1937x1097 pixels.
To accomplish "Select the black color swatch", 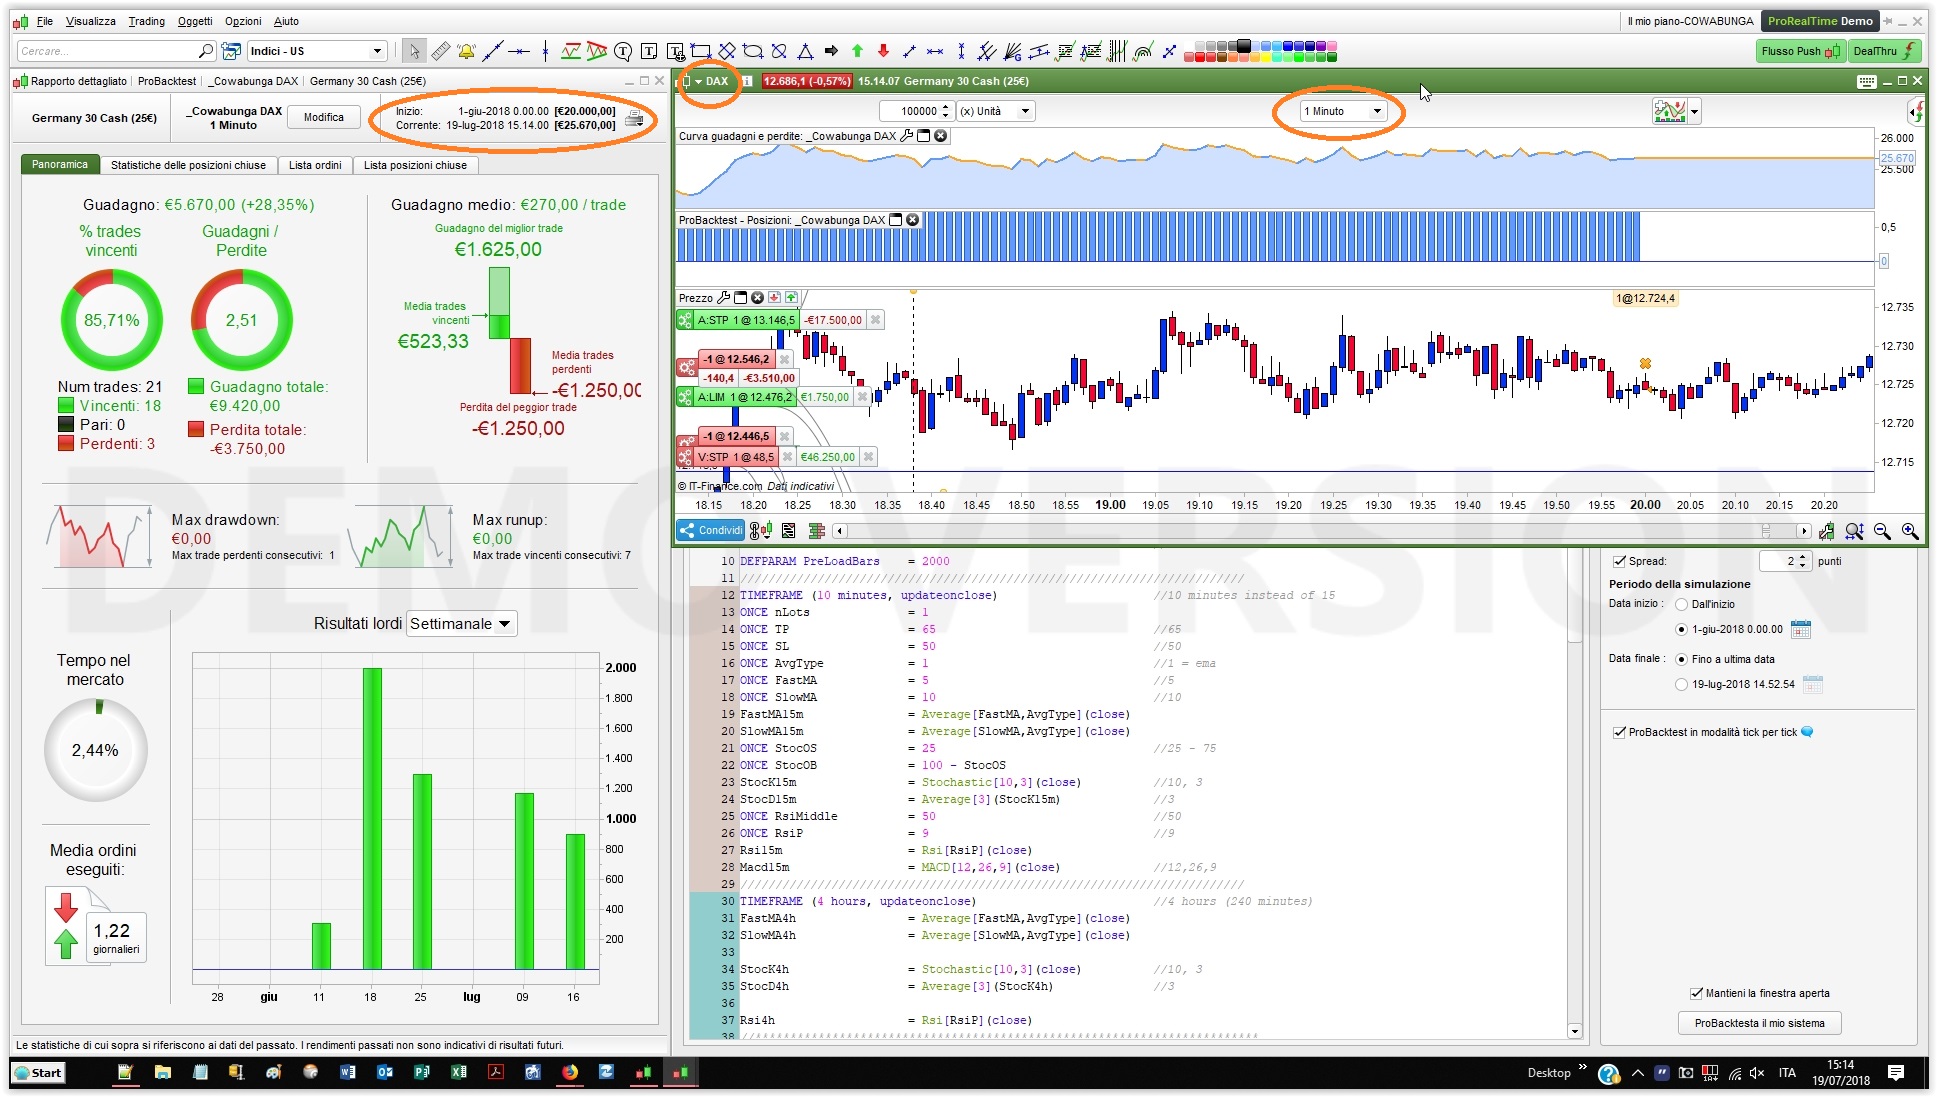I will [1244, 45].
